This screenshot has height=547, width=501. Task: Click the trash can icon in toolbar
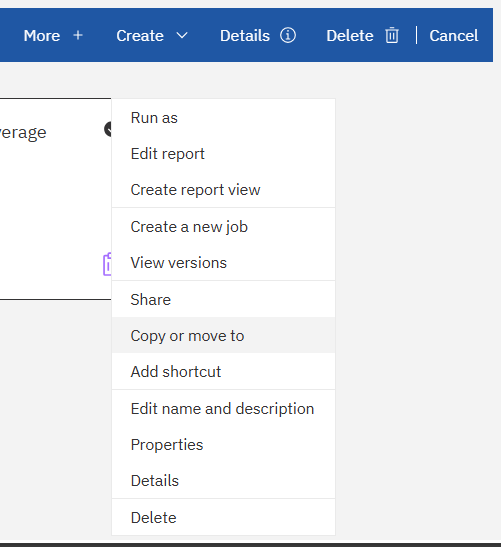[x=392, y=35]
